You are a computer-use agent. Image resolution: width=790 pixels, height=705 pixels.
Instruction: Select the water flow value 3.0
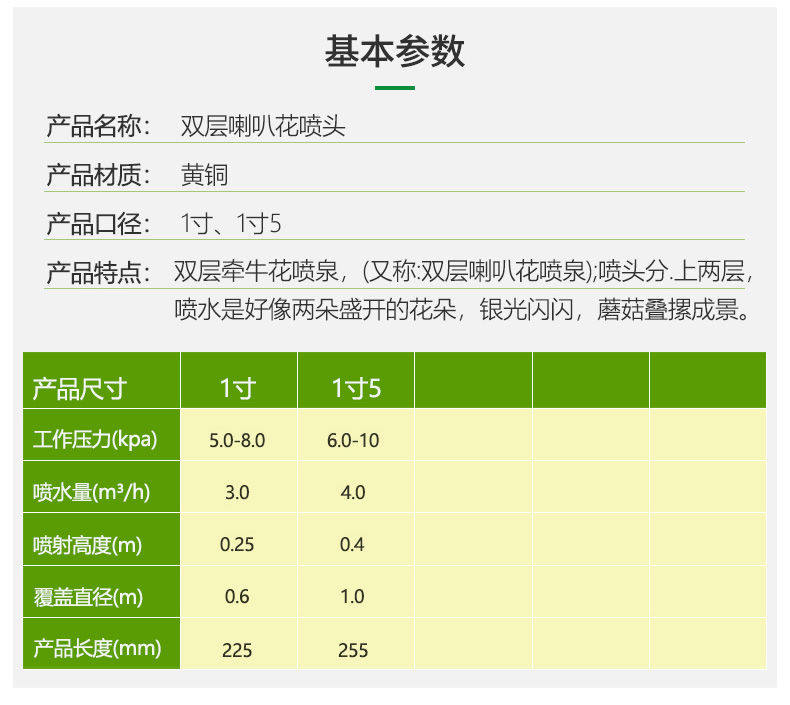[x=237, y=492]
